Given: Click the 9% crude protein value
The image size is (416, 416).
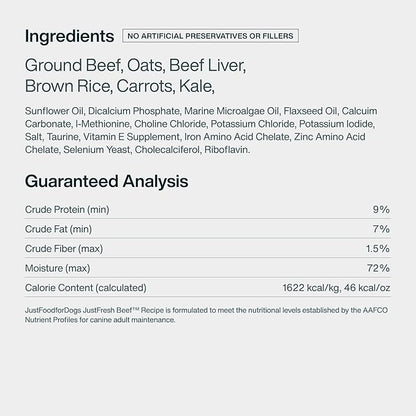Looking at the screenshot, I should 381,209.
